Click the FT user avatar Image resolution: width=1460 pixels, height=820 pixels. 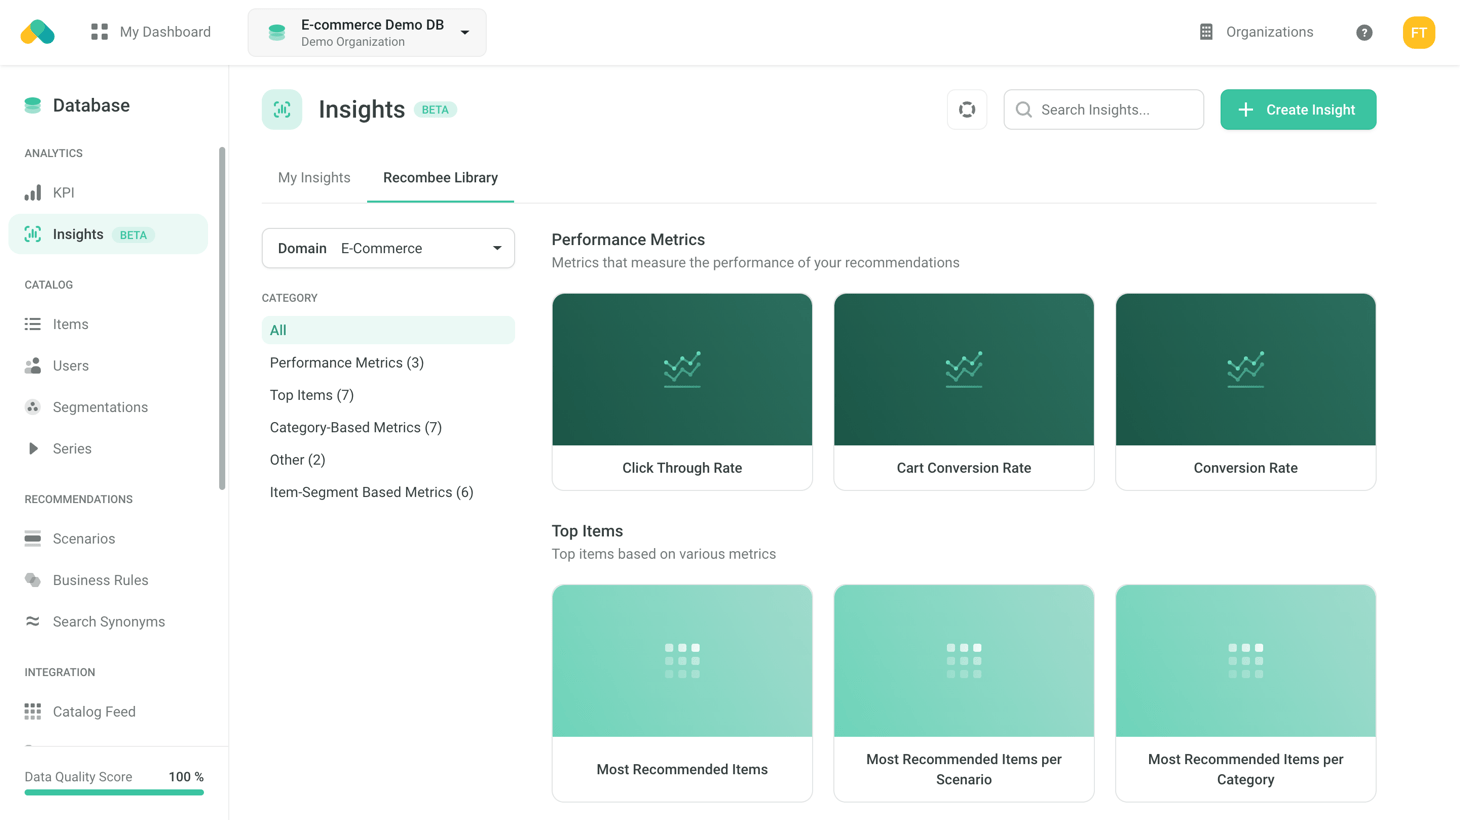click(x=1418, y=33)
